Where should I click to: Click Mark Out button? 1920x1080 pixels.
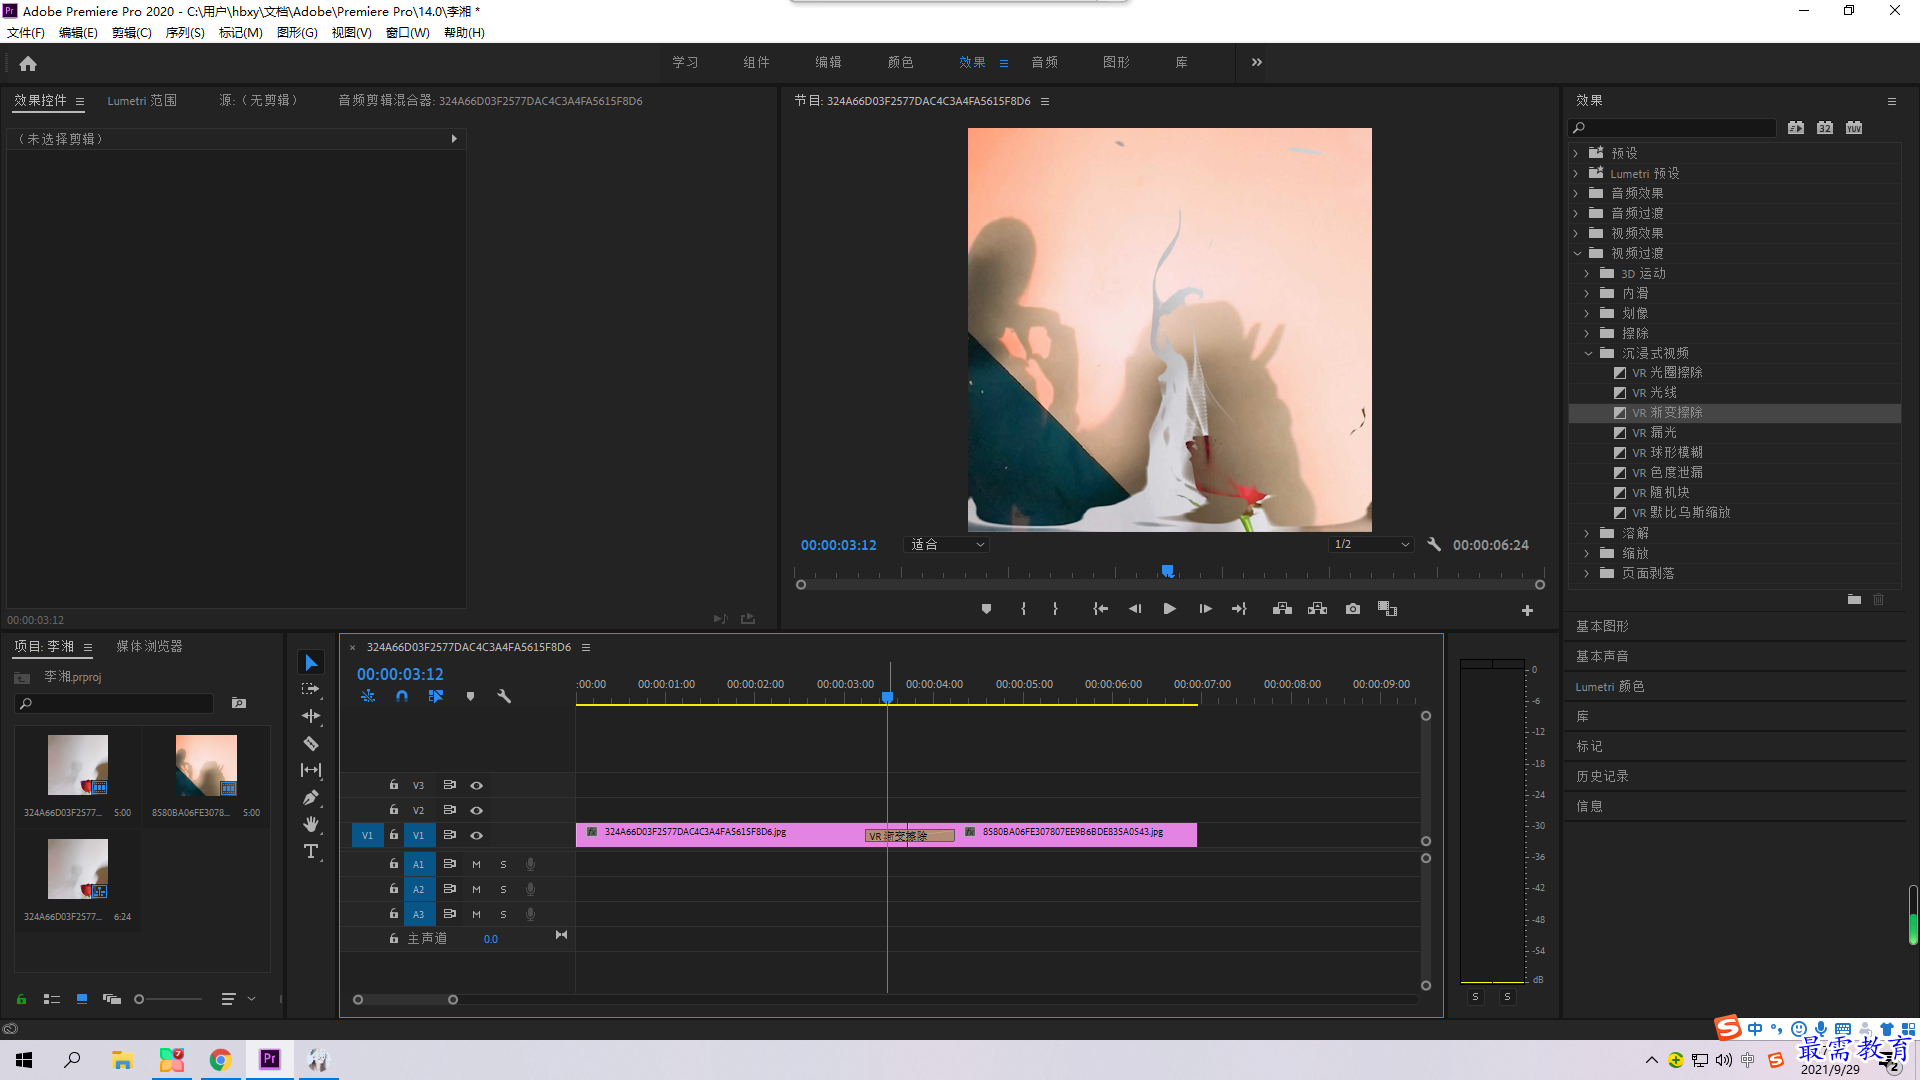pyautogui.click(x=1055, y=608)
